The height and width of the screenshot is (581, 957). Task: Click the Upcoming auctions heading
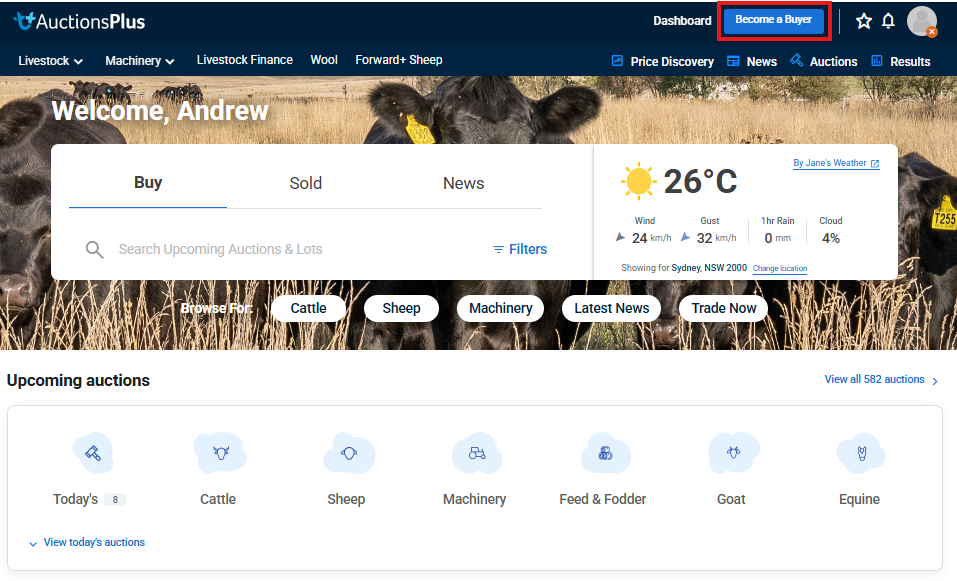(78, 380)
